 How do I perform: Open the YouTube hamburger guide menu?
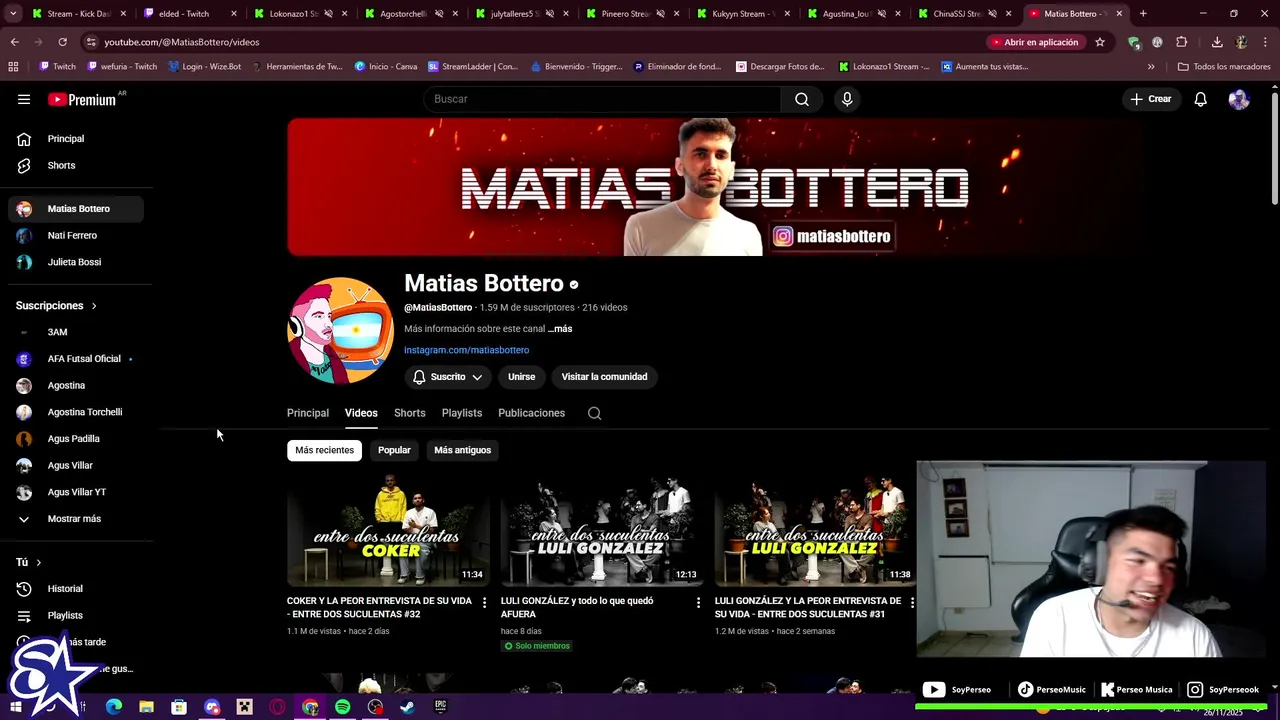coord(24,99)
